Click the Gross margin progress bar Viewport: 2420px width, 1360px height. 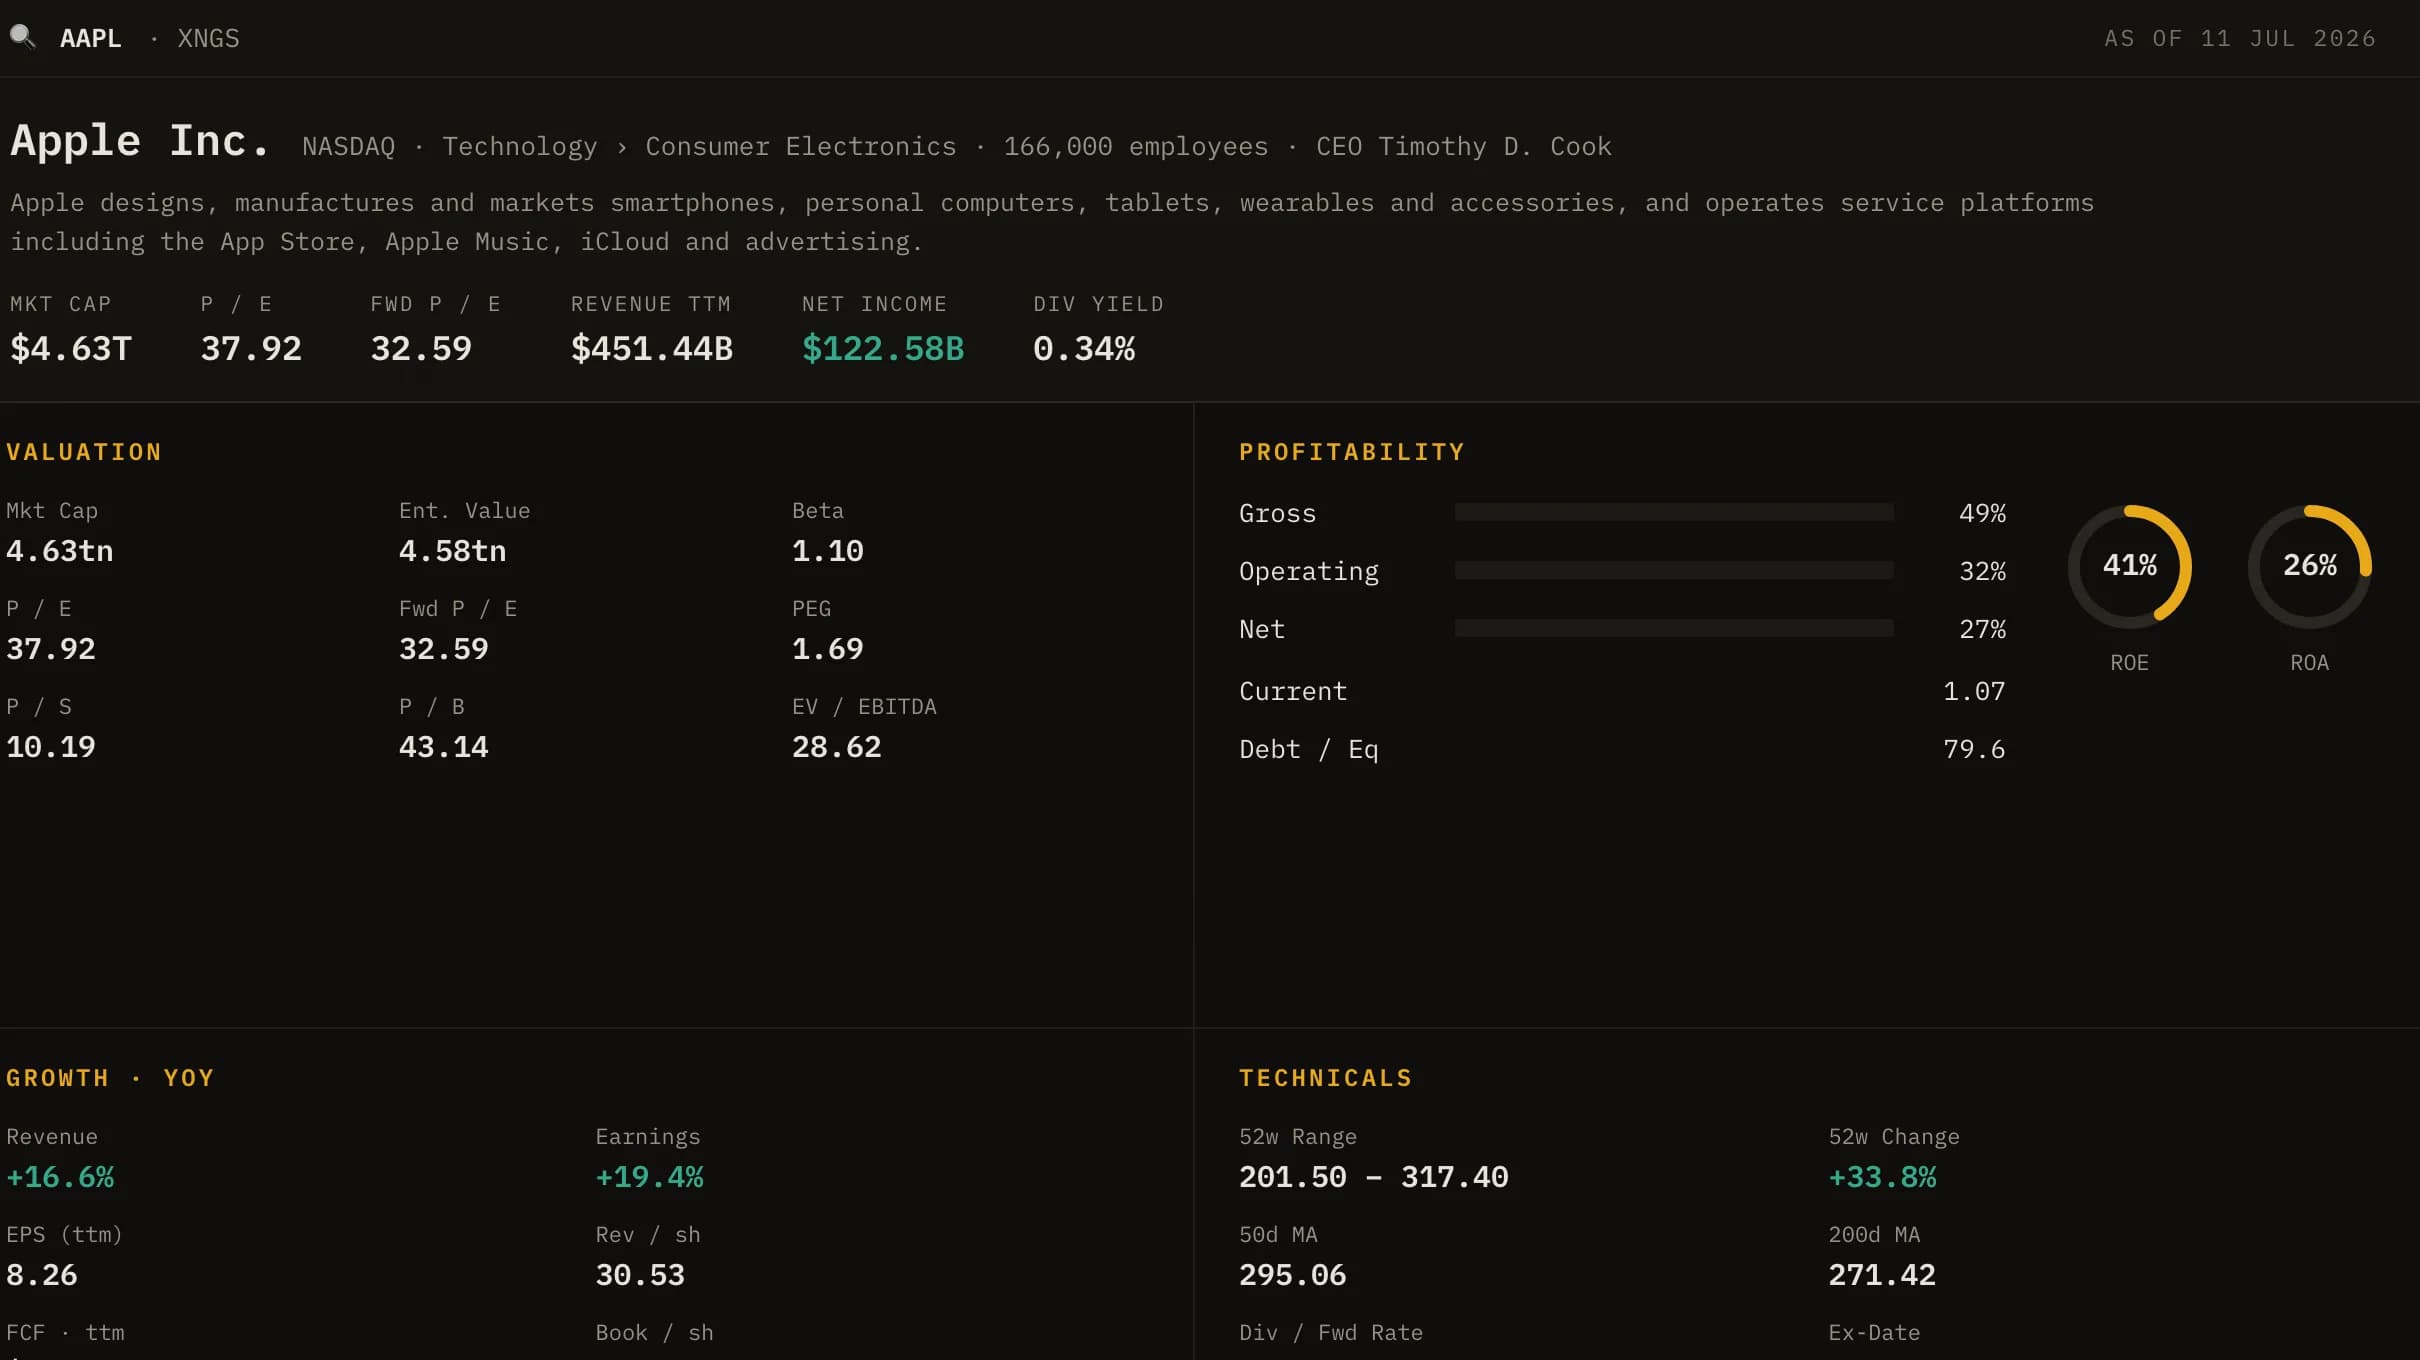tap(1674, 512)
